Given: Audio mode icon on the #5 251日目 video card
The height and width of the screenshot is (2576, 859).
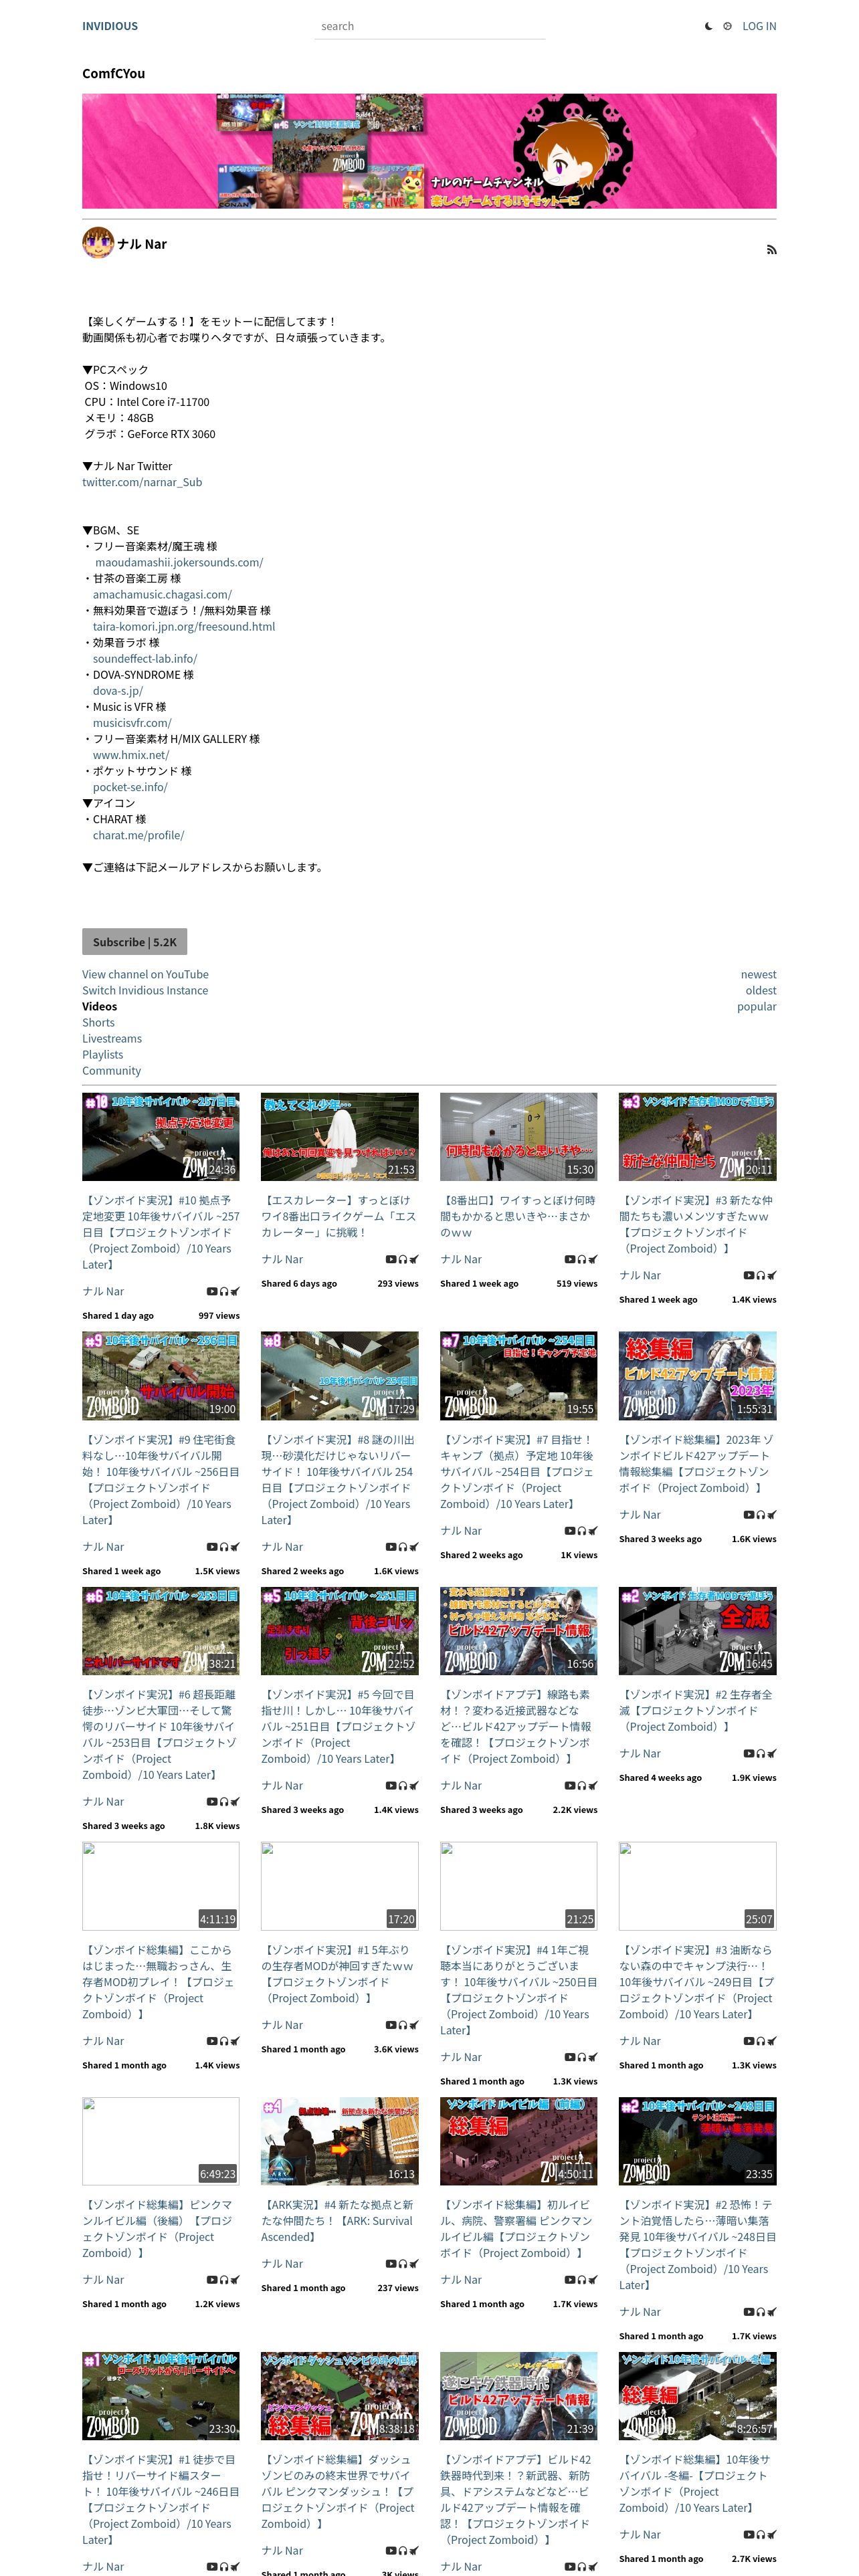Looking at the screenshot, I should click(403, 1785).
